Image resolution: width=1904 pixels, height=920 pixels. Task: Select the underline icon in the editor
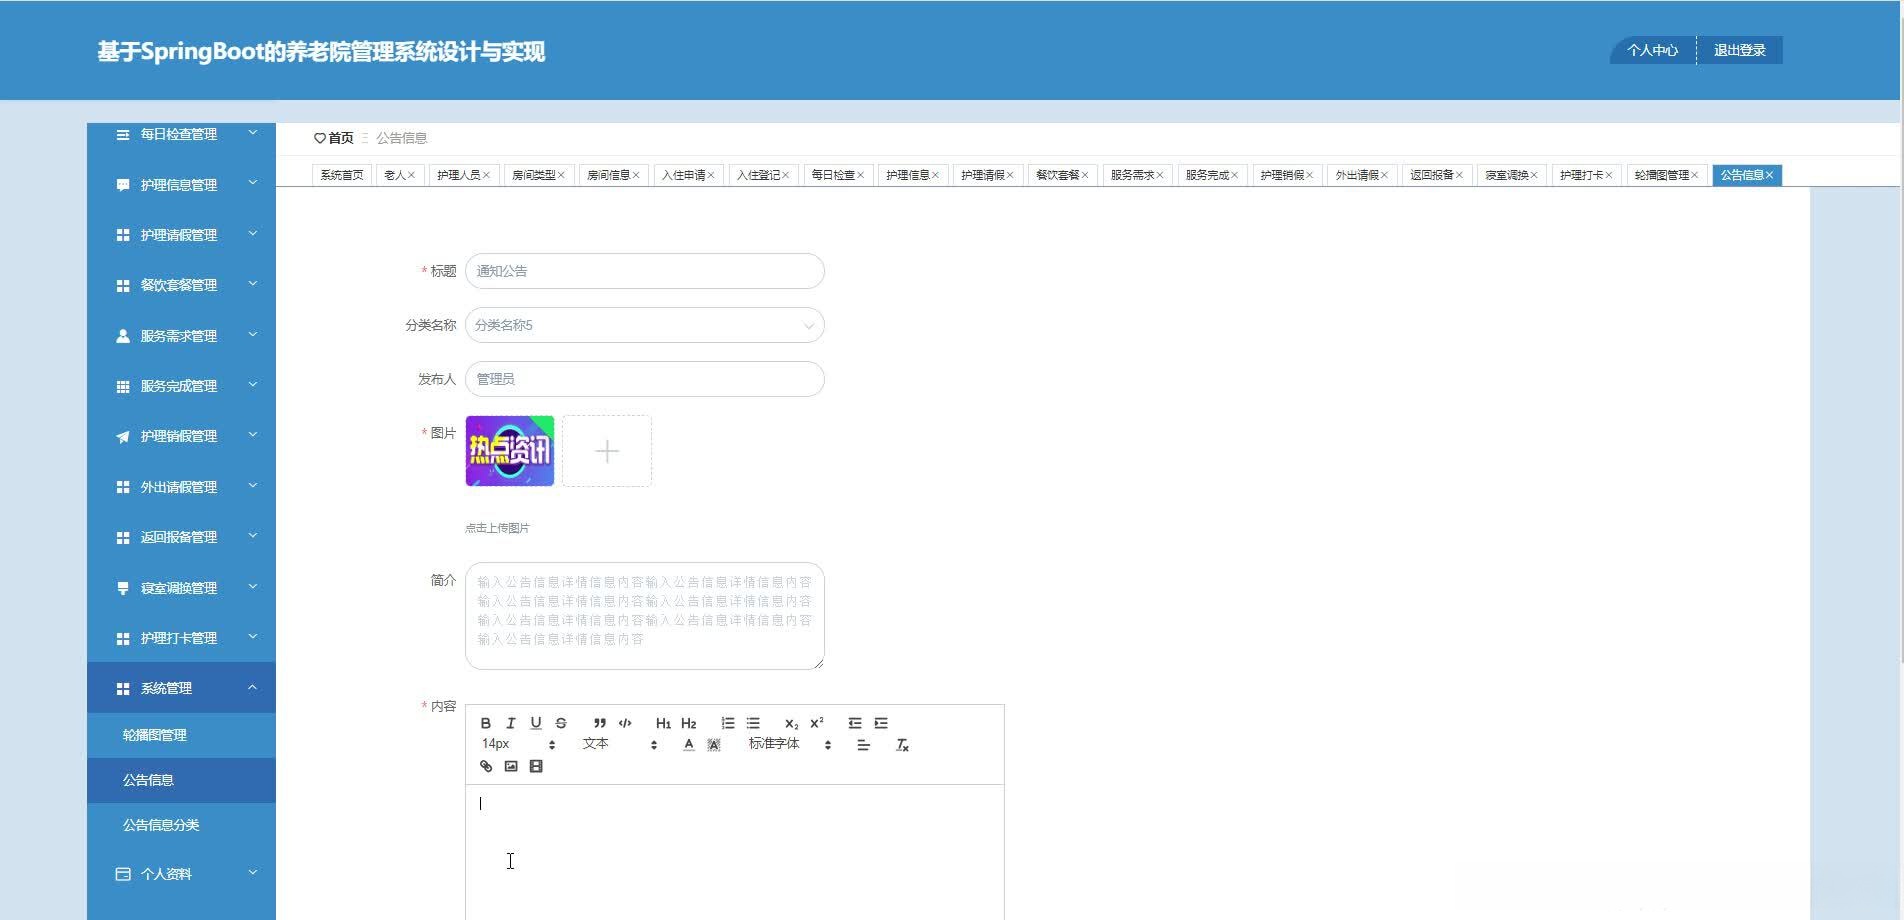[536, 723]
